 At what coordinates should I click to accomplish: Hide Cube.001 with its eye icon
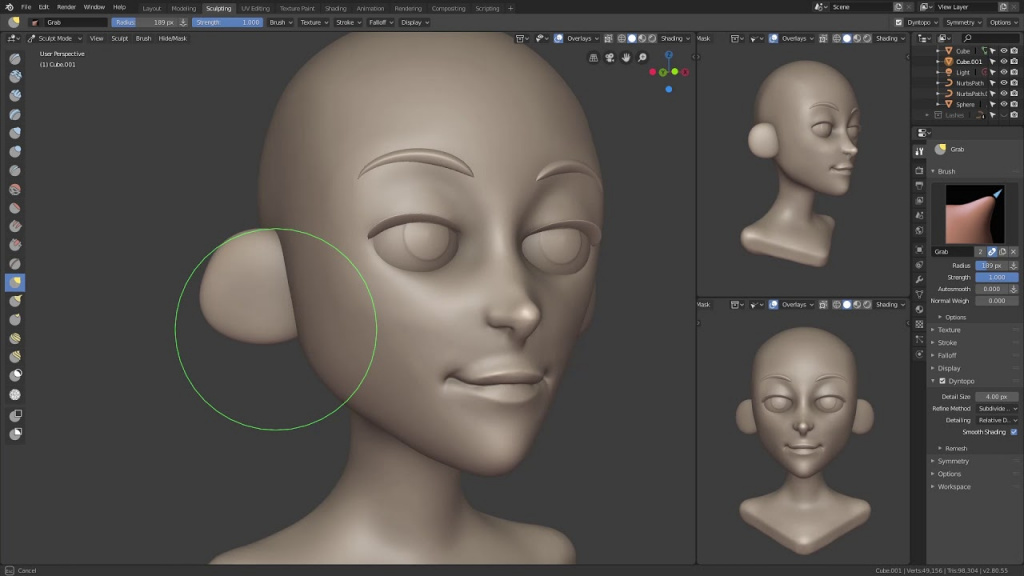pos(1004,61)
